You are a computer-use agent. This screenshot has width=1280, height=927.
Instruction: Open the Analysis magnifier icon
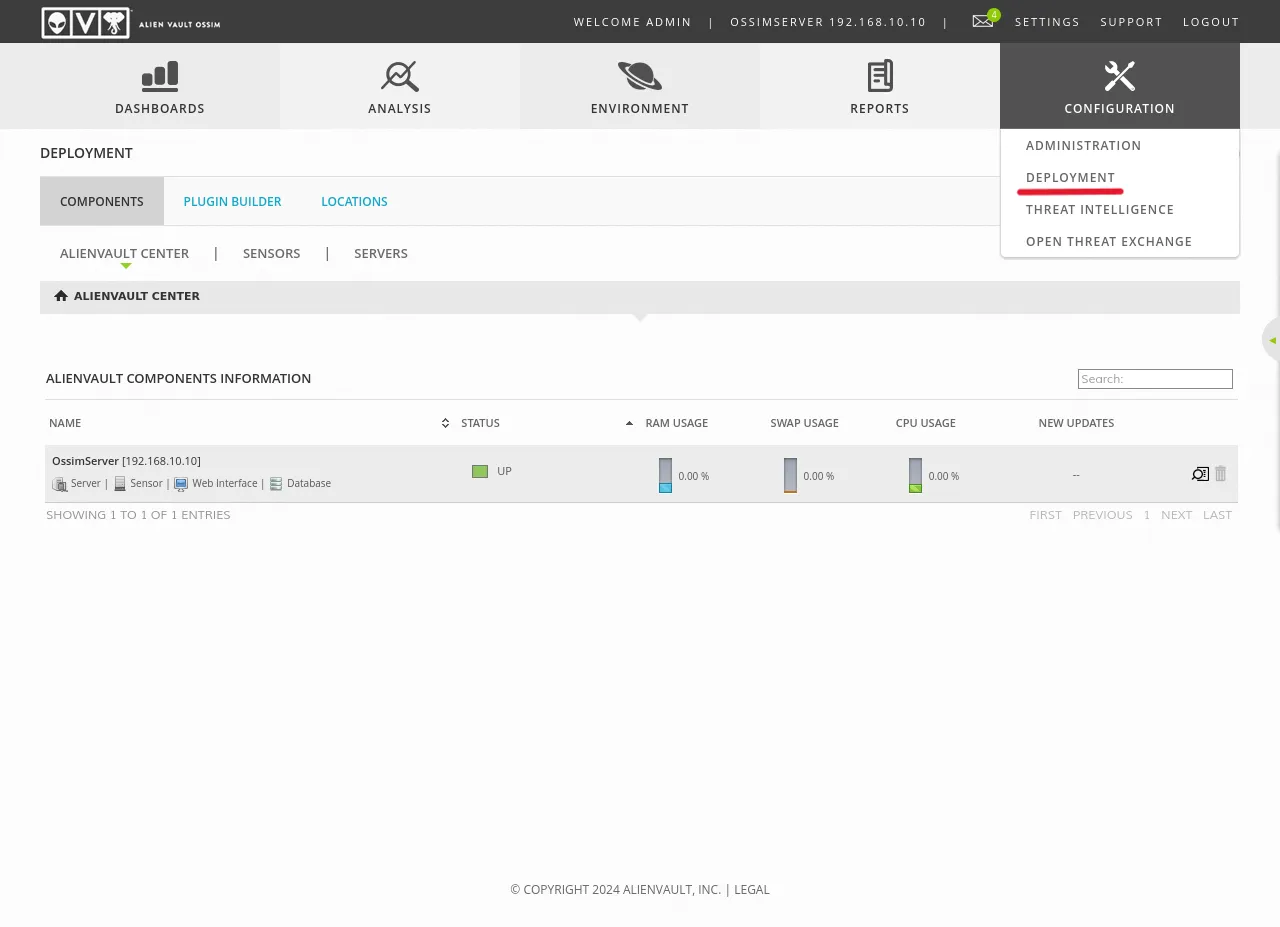pos(399,76)
